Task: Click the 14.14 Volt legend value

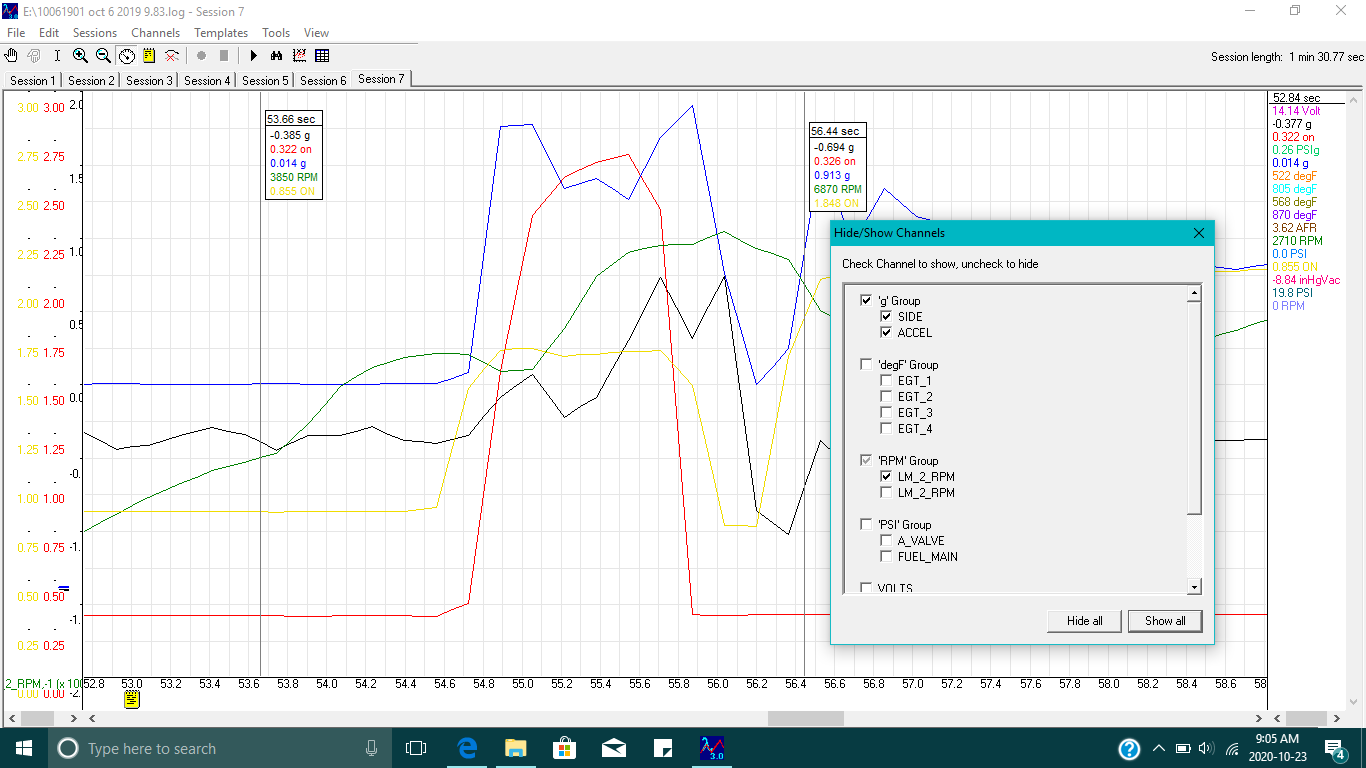Action: click(x=1296, y=111)
